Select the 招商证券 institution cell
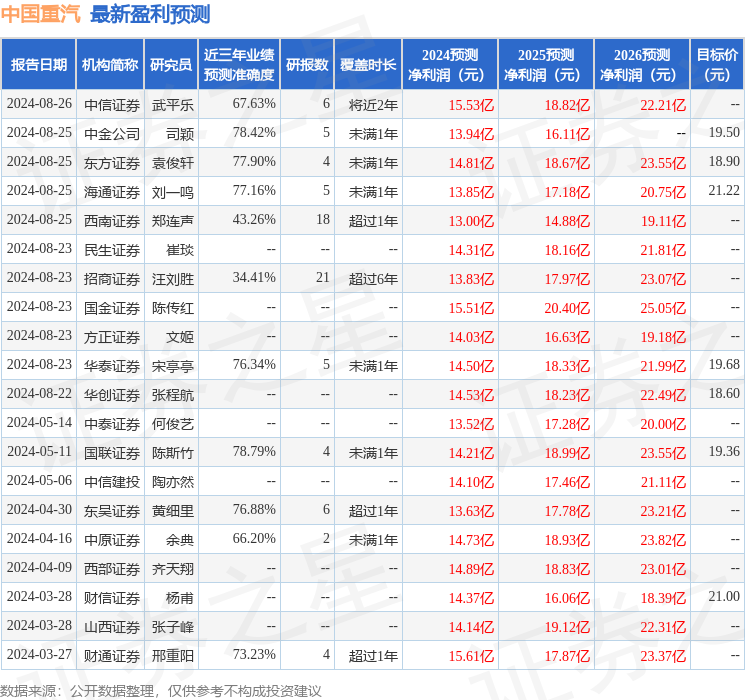The height and width of the screenshot is (700, 745). tap(112, 278)
